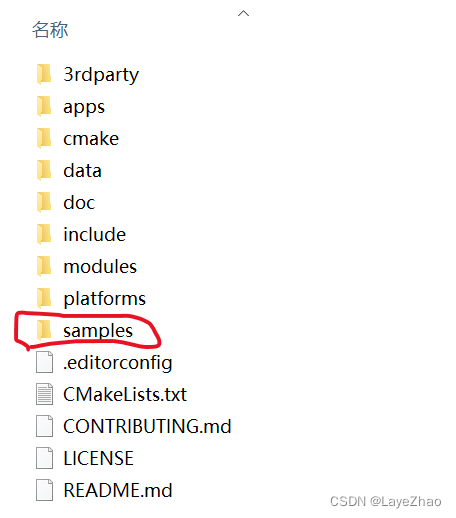Select the README.md file name
This screenshot has height=518, width=456.
118,490
